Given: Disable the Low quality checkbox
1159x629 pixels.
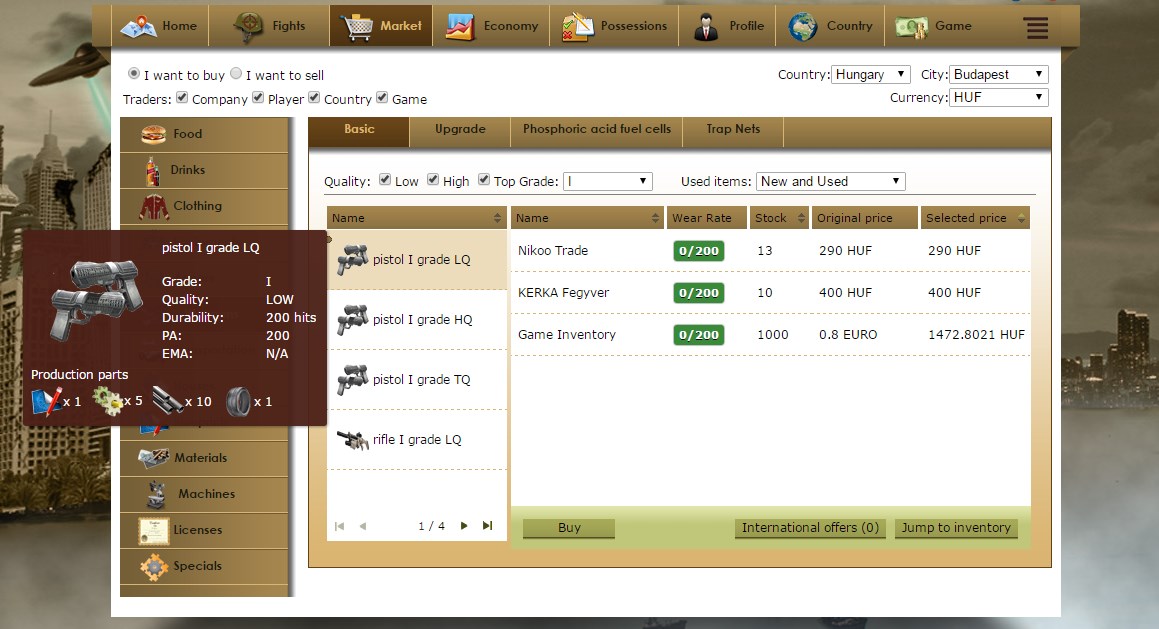Looking at the screenshot, I should pos(386,180).
